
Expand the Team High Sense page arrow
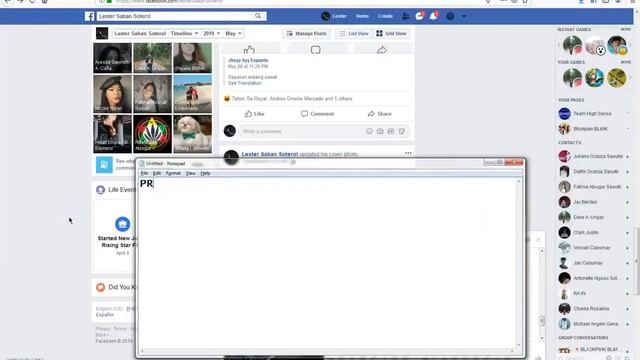click(x=628, y=113)
